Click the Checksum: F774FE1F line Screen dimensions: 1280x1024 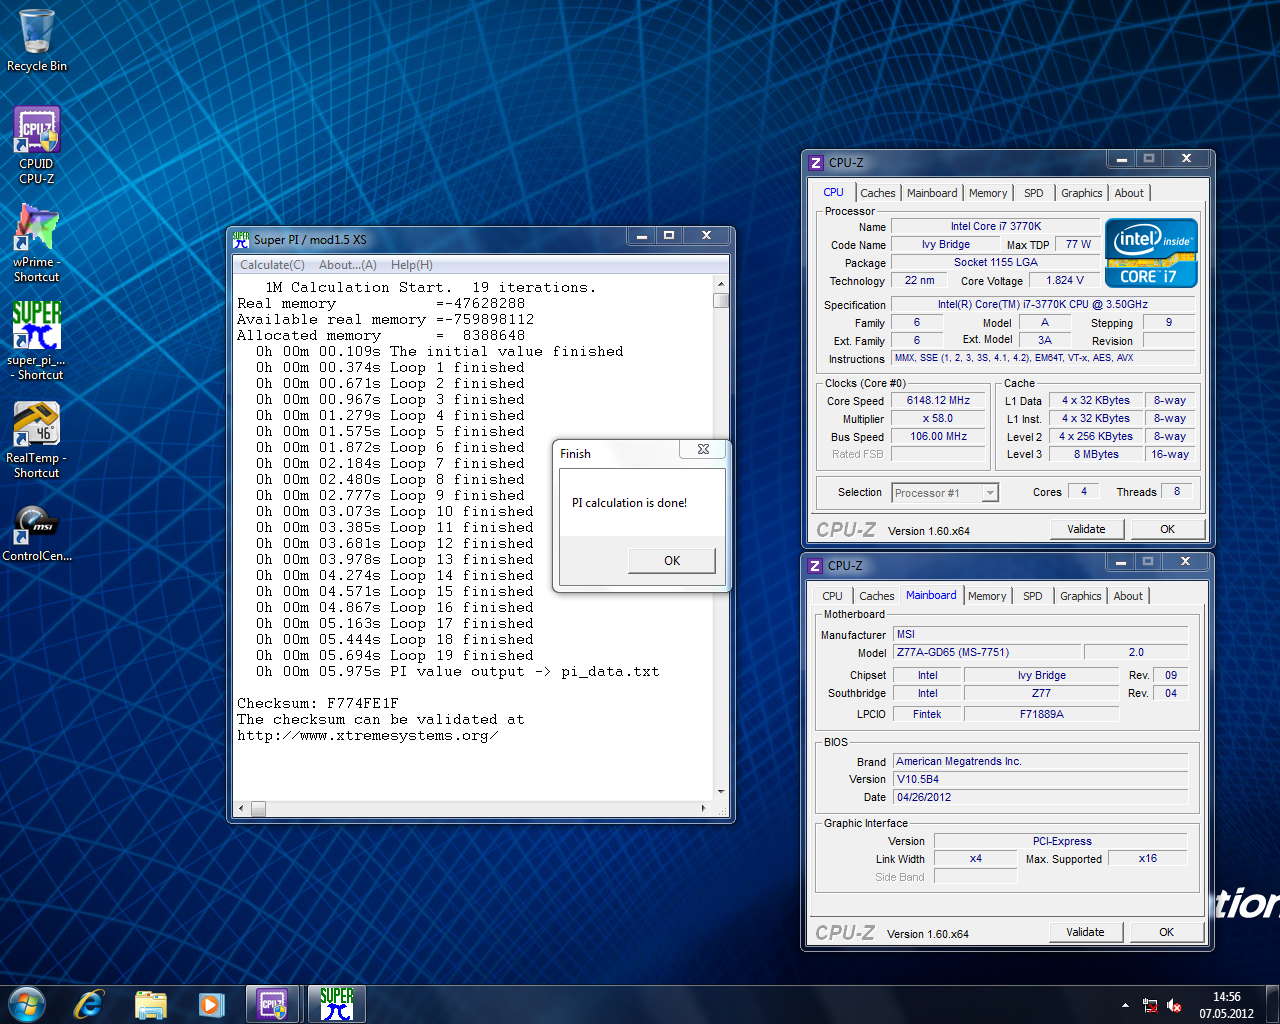pyautogui.click(x=318, y=703)
